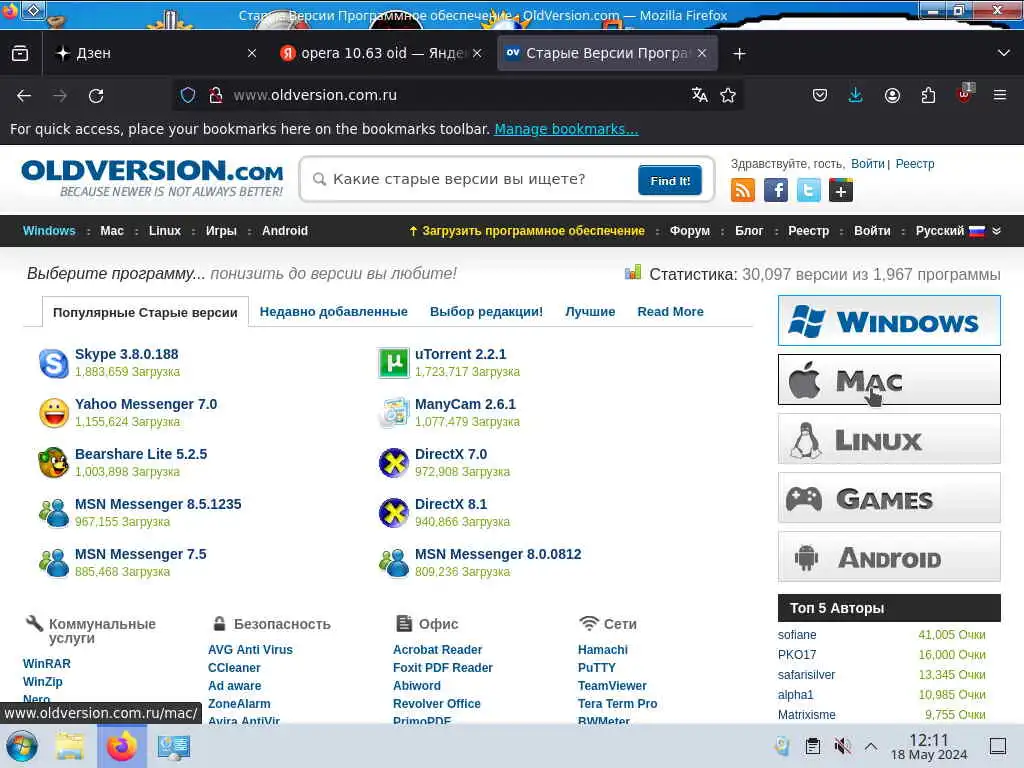Open the extensions puzzle icon

tap(928, 95)
